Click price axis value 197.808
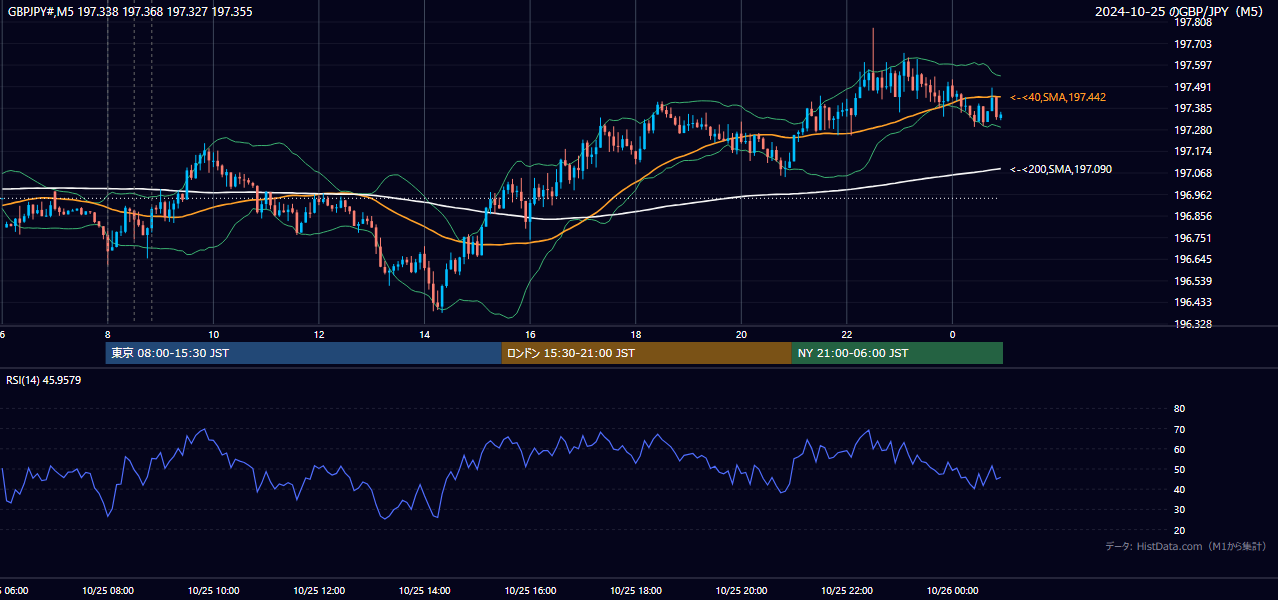The width and height of the screenshot is (1278, 600). tap(1193, 22)
